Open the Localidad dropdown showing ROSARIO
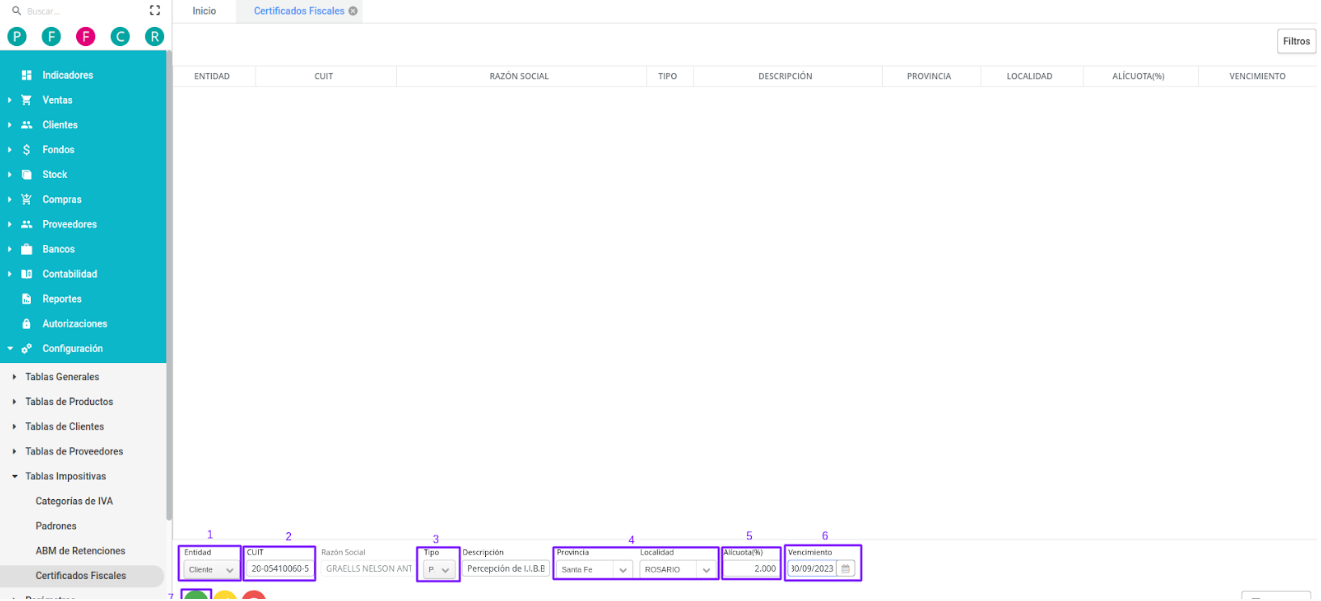1321x601 pixels. coord(677,569)
